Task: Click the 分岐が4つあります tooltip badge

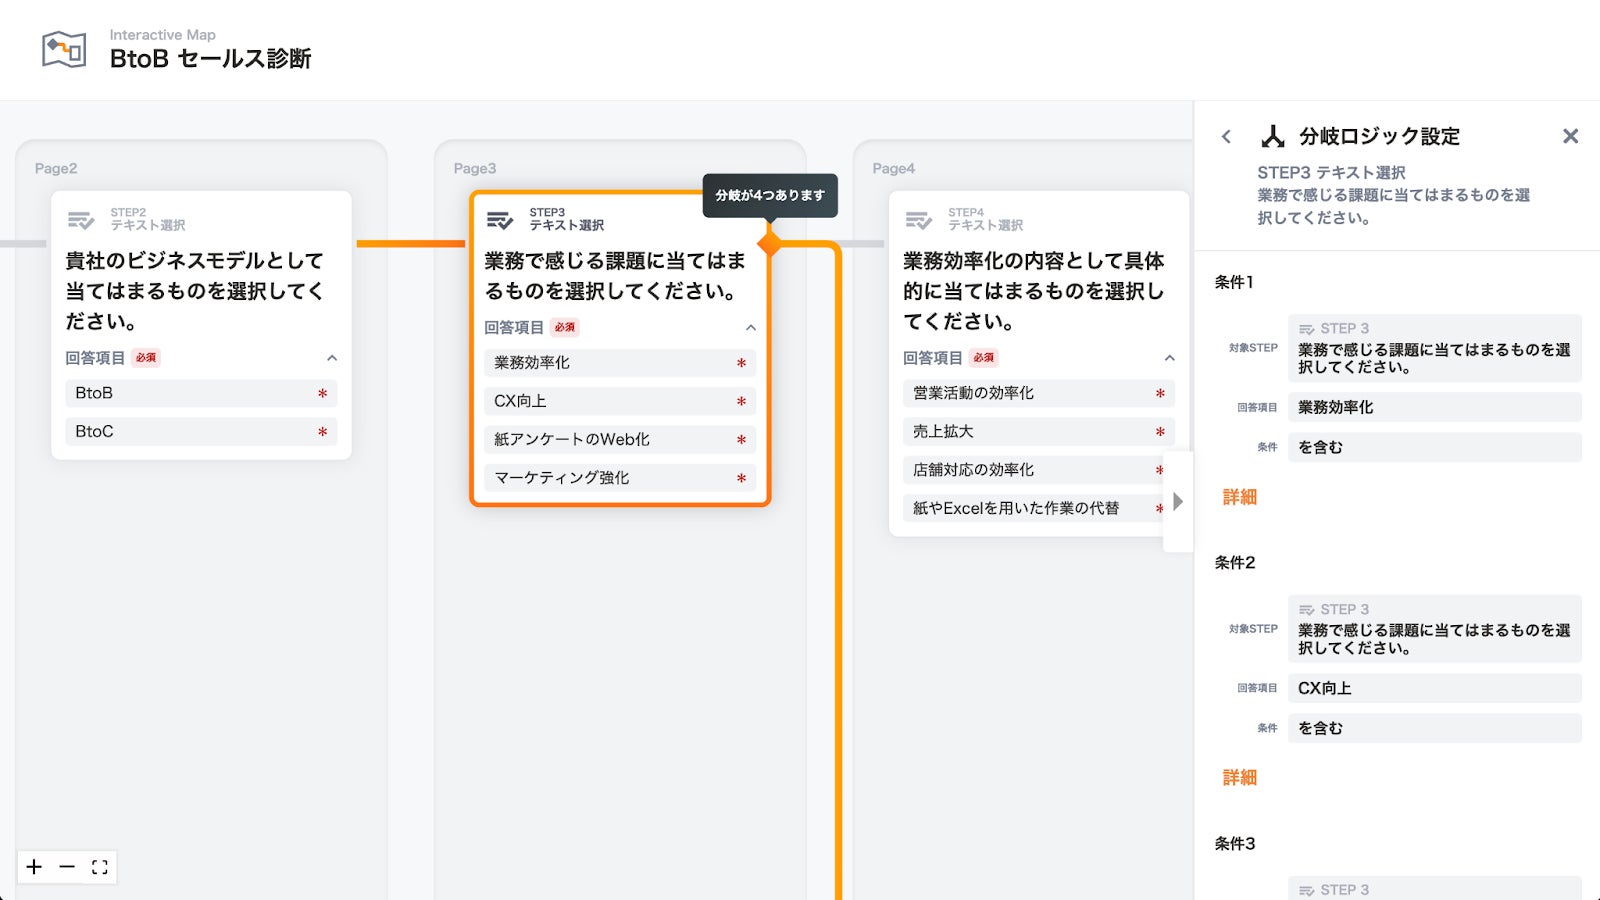Action: click(x=770, y=195)
